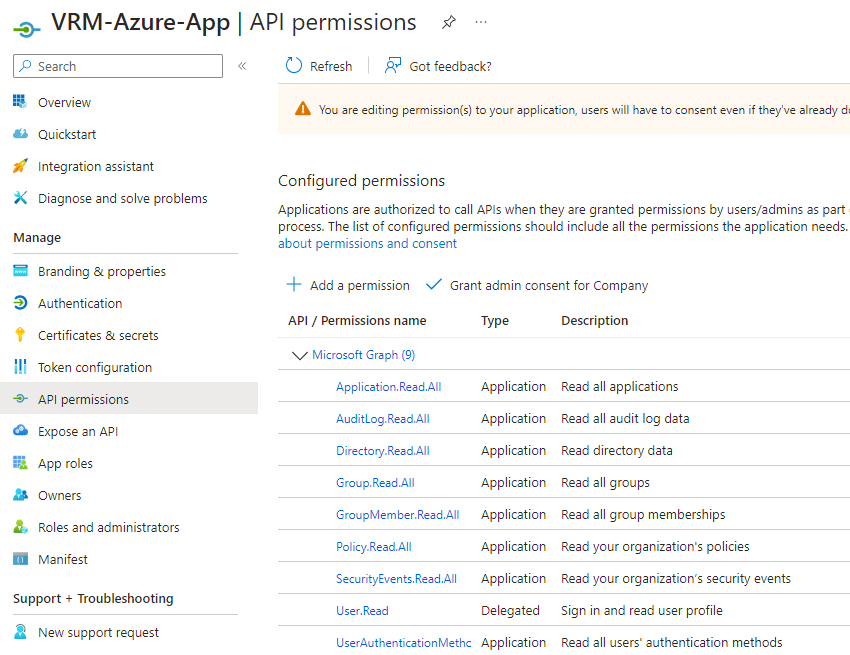The width and height of the screenshot is (850, 655).
Task: Open the Overview menu item
Action: [64, 102]
